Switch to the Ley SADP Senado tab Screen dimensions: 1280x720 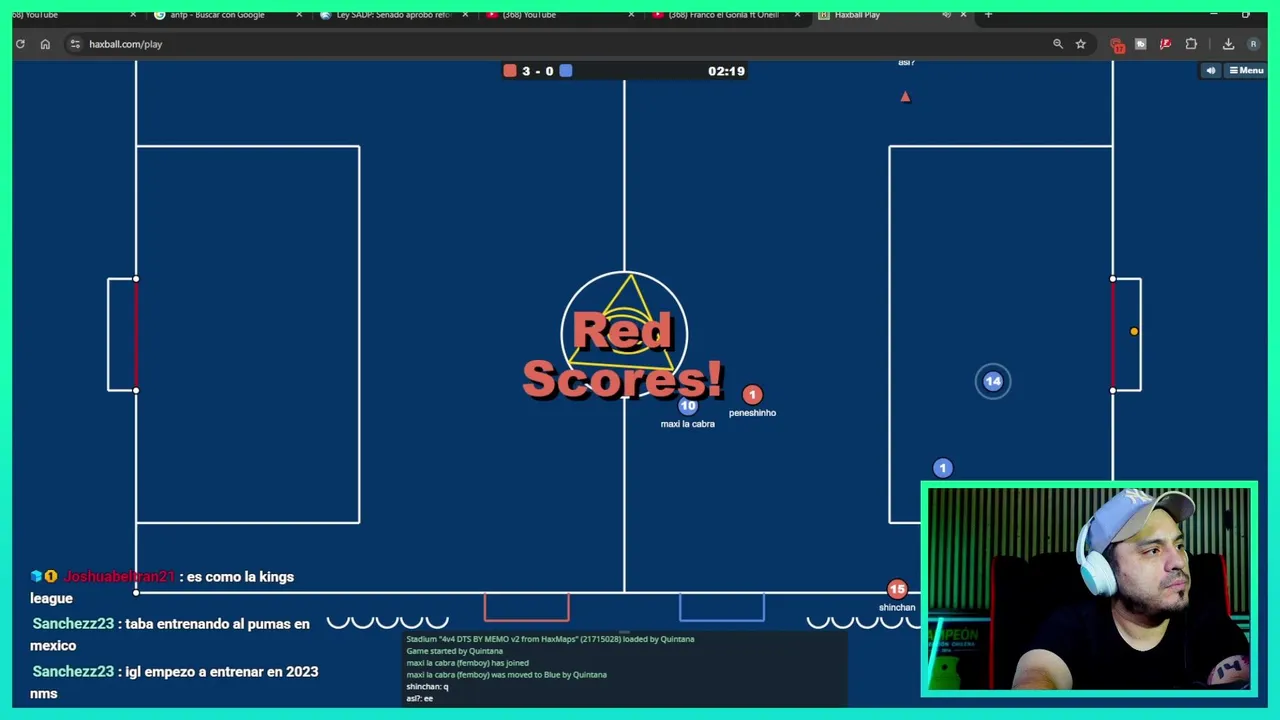(x=392, y=15)
